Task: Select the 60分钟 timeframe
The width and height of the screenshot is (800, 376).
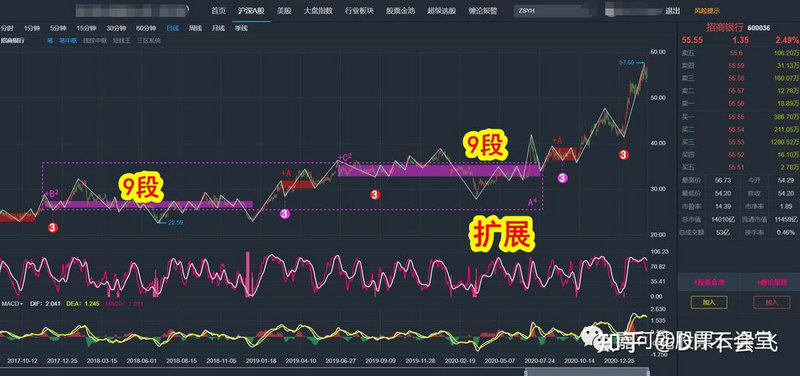Action: click(145, 29)
